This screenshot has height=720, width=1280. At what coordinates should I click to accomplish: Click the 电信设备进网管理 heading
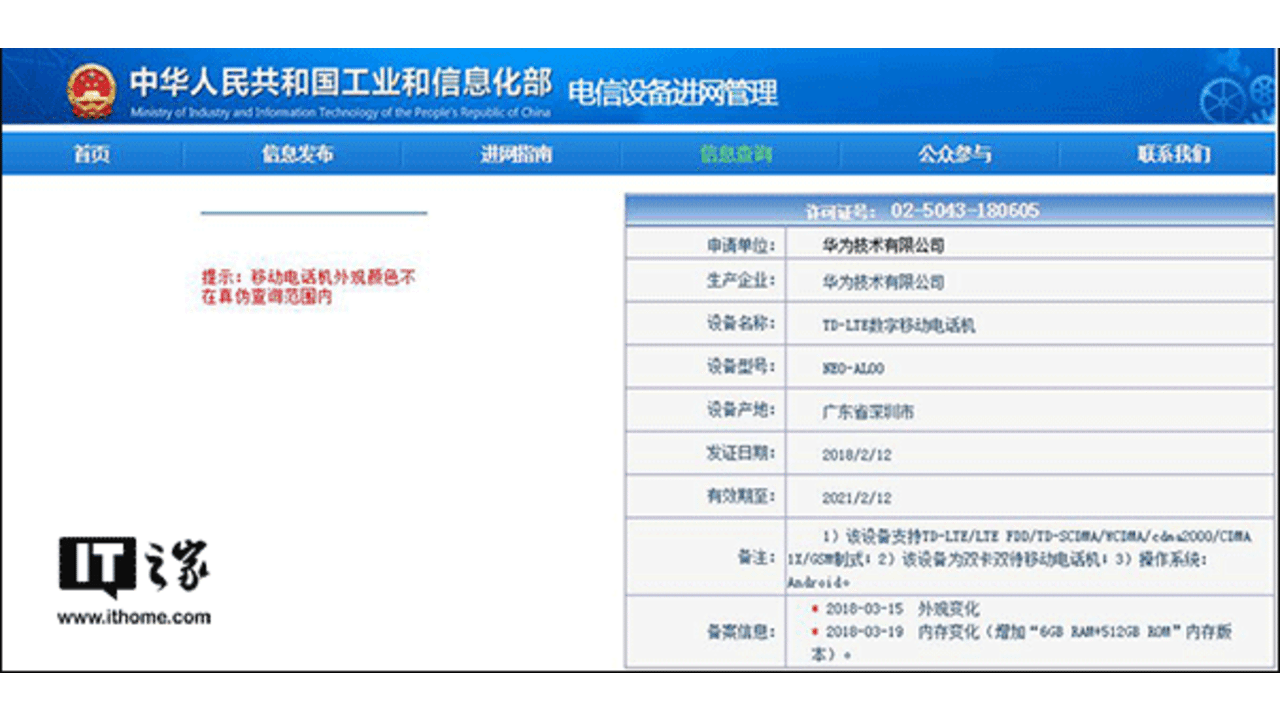[673, 93]
